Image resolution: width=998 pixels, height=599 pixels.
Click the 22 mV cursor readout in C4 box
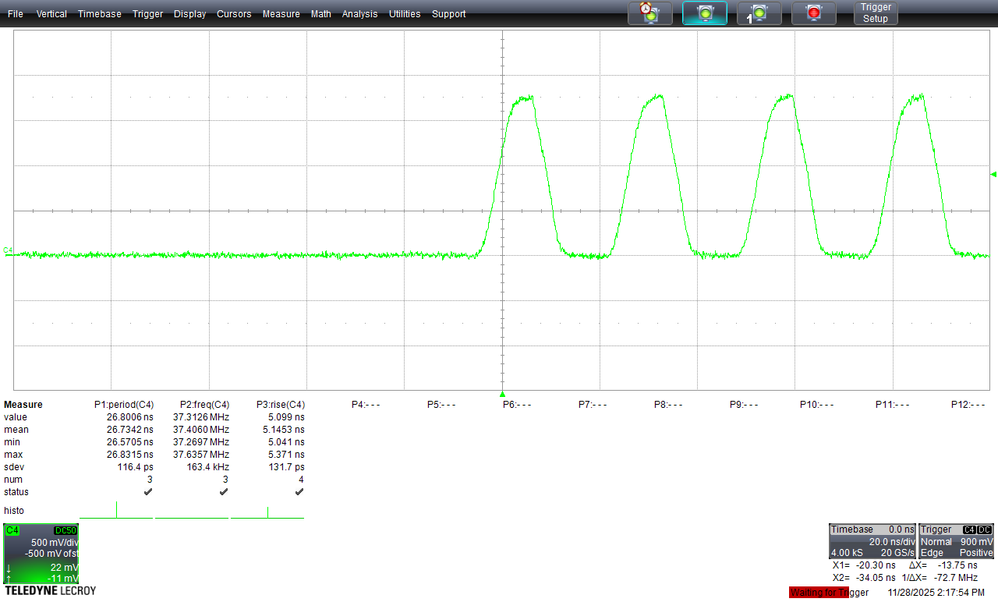click(64, 567)
